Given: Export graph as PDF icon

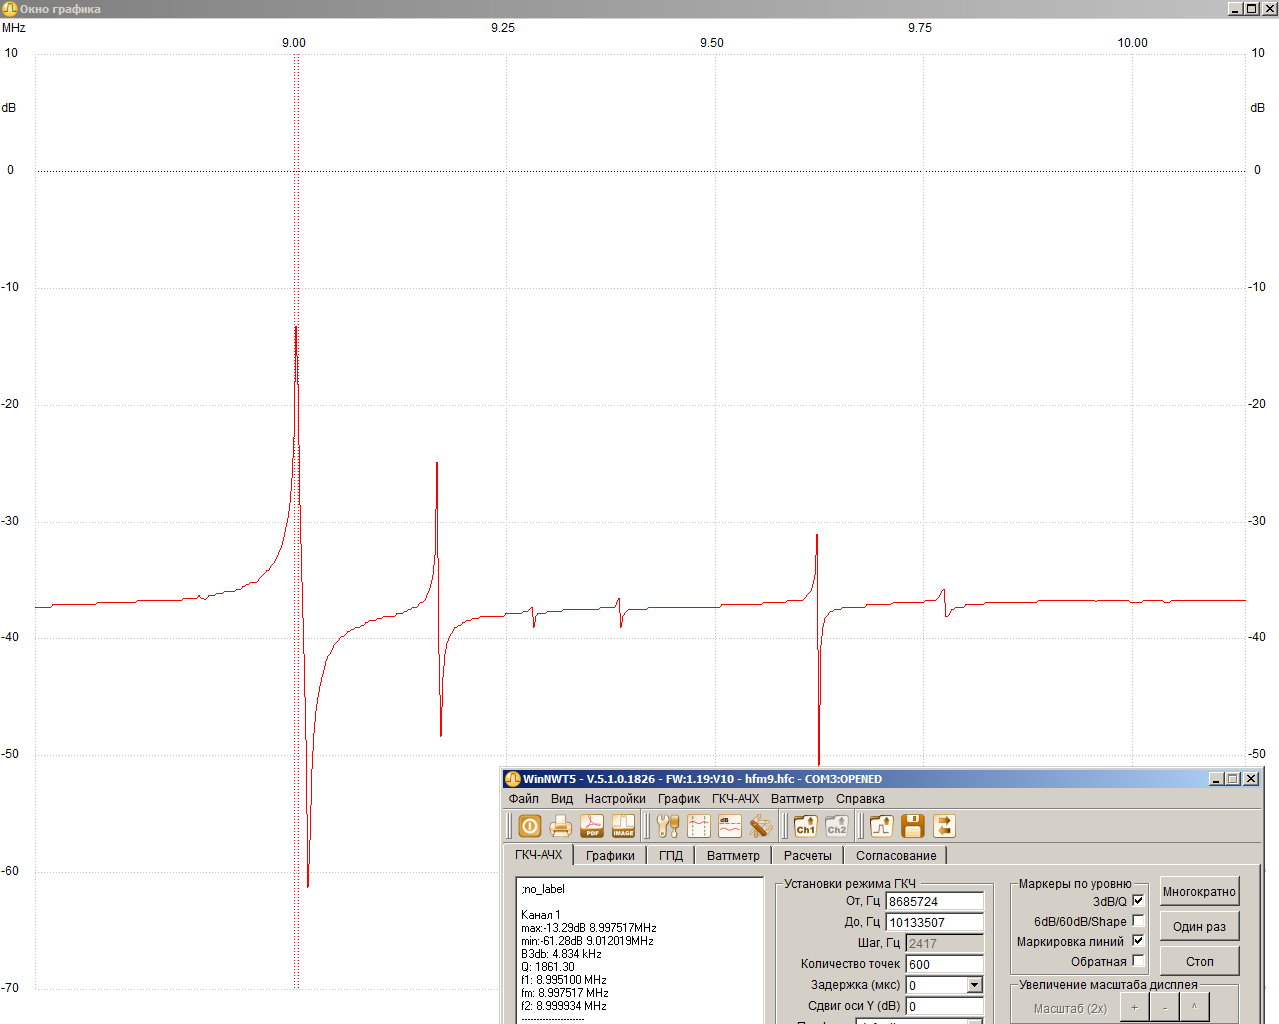Looking at the screenshot, I should 592,826.
